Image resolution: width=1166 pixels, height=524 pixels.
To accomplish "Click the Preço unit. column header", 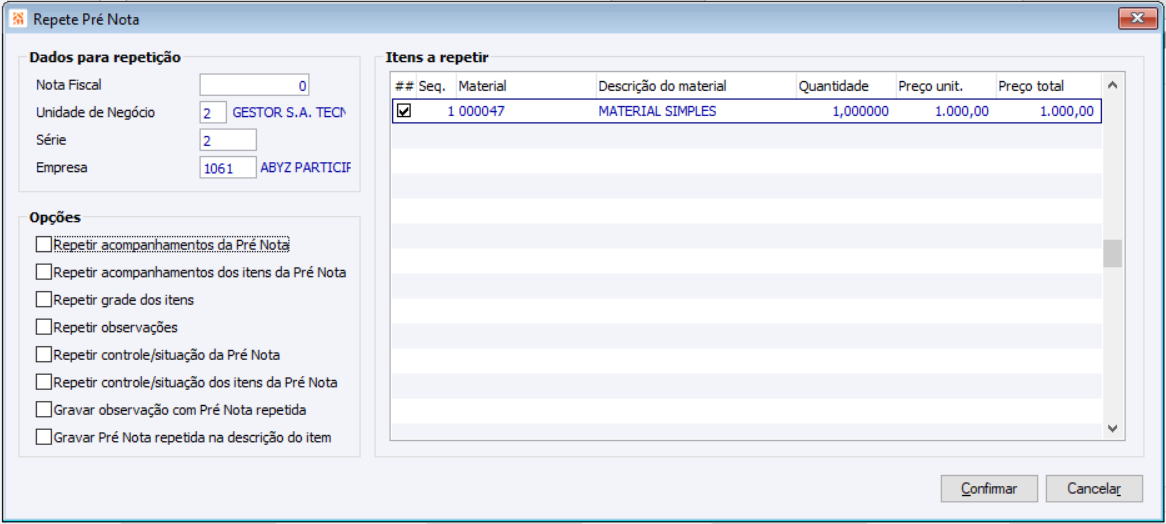I will [x=946, y=86].
